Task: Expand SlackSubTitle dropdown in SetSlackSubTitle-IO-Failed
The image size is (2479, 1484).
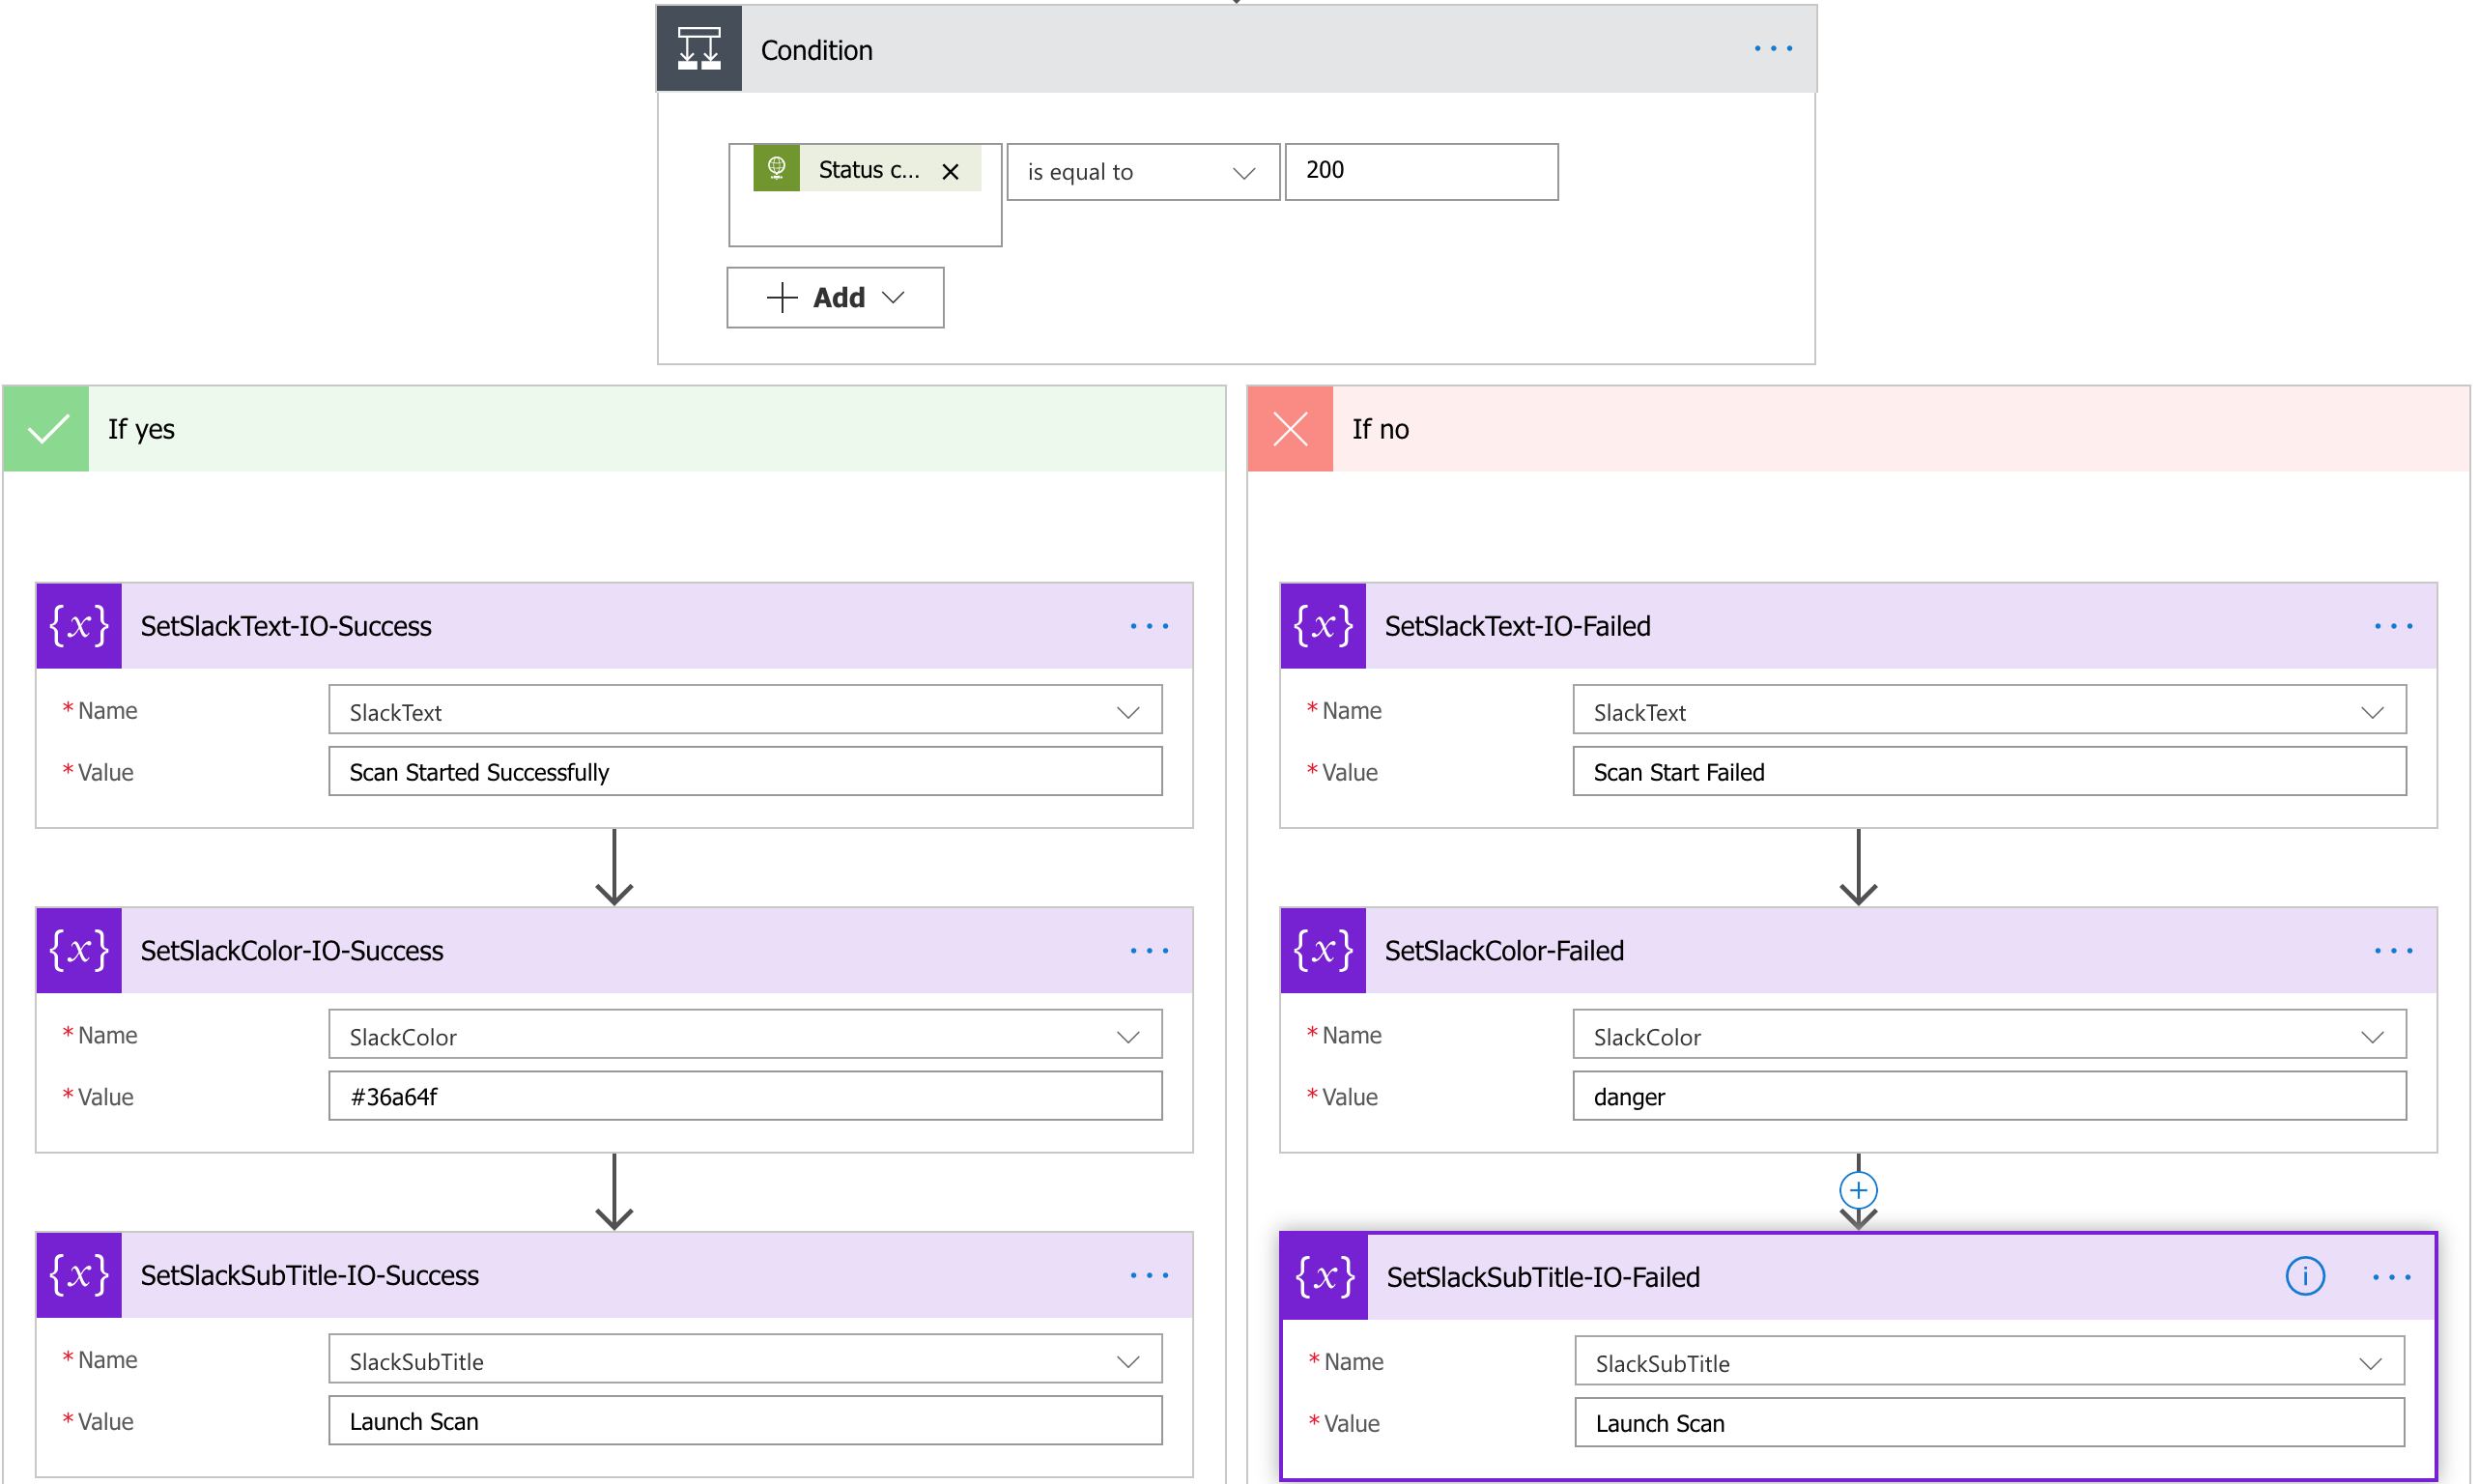Action: click(x=2370, y=1363)
